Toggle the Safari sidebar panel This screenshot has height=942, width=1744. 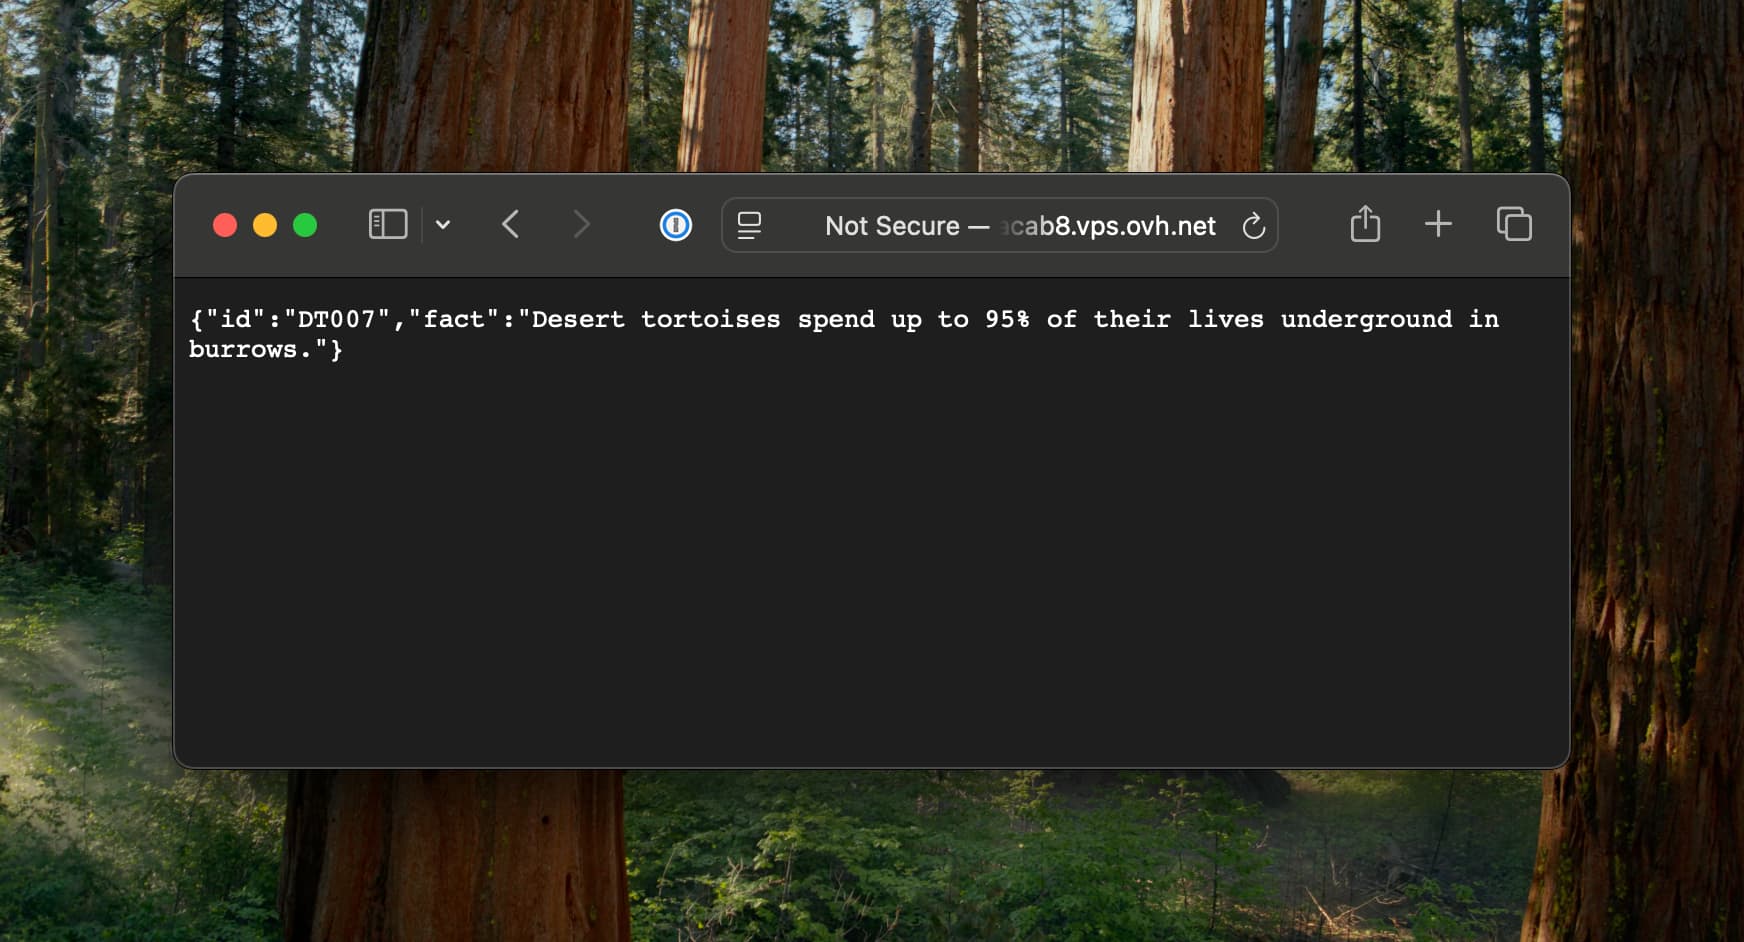click(x=387, y=225)
